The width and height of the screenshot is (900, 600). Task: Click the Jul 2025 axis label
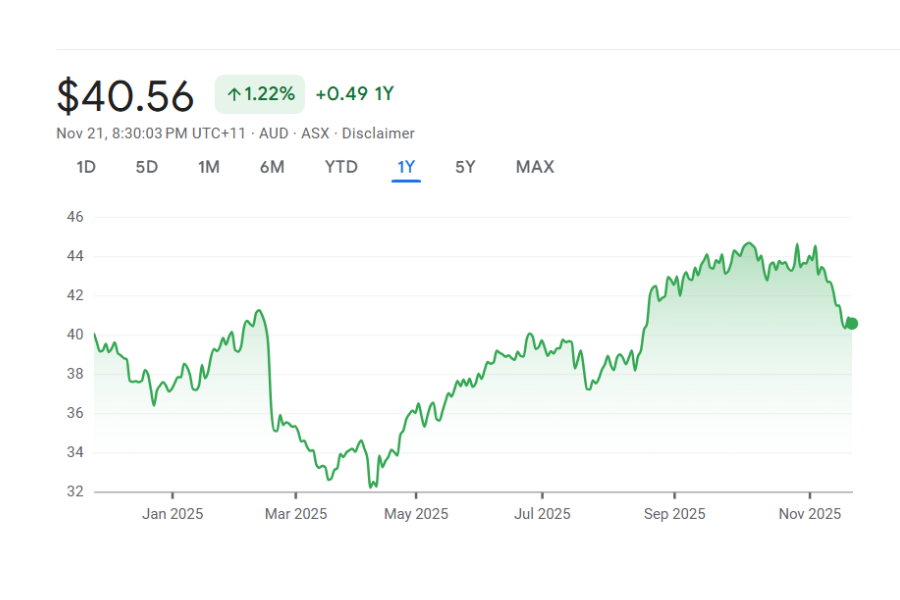coord(543,514)
